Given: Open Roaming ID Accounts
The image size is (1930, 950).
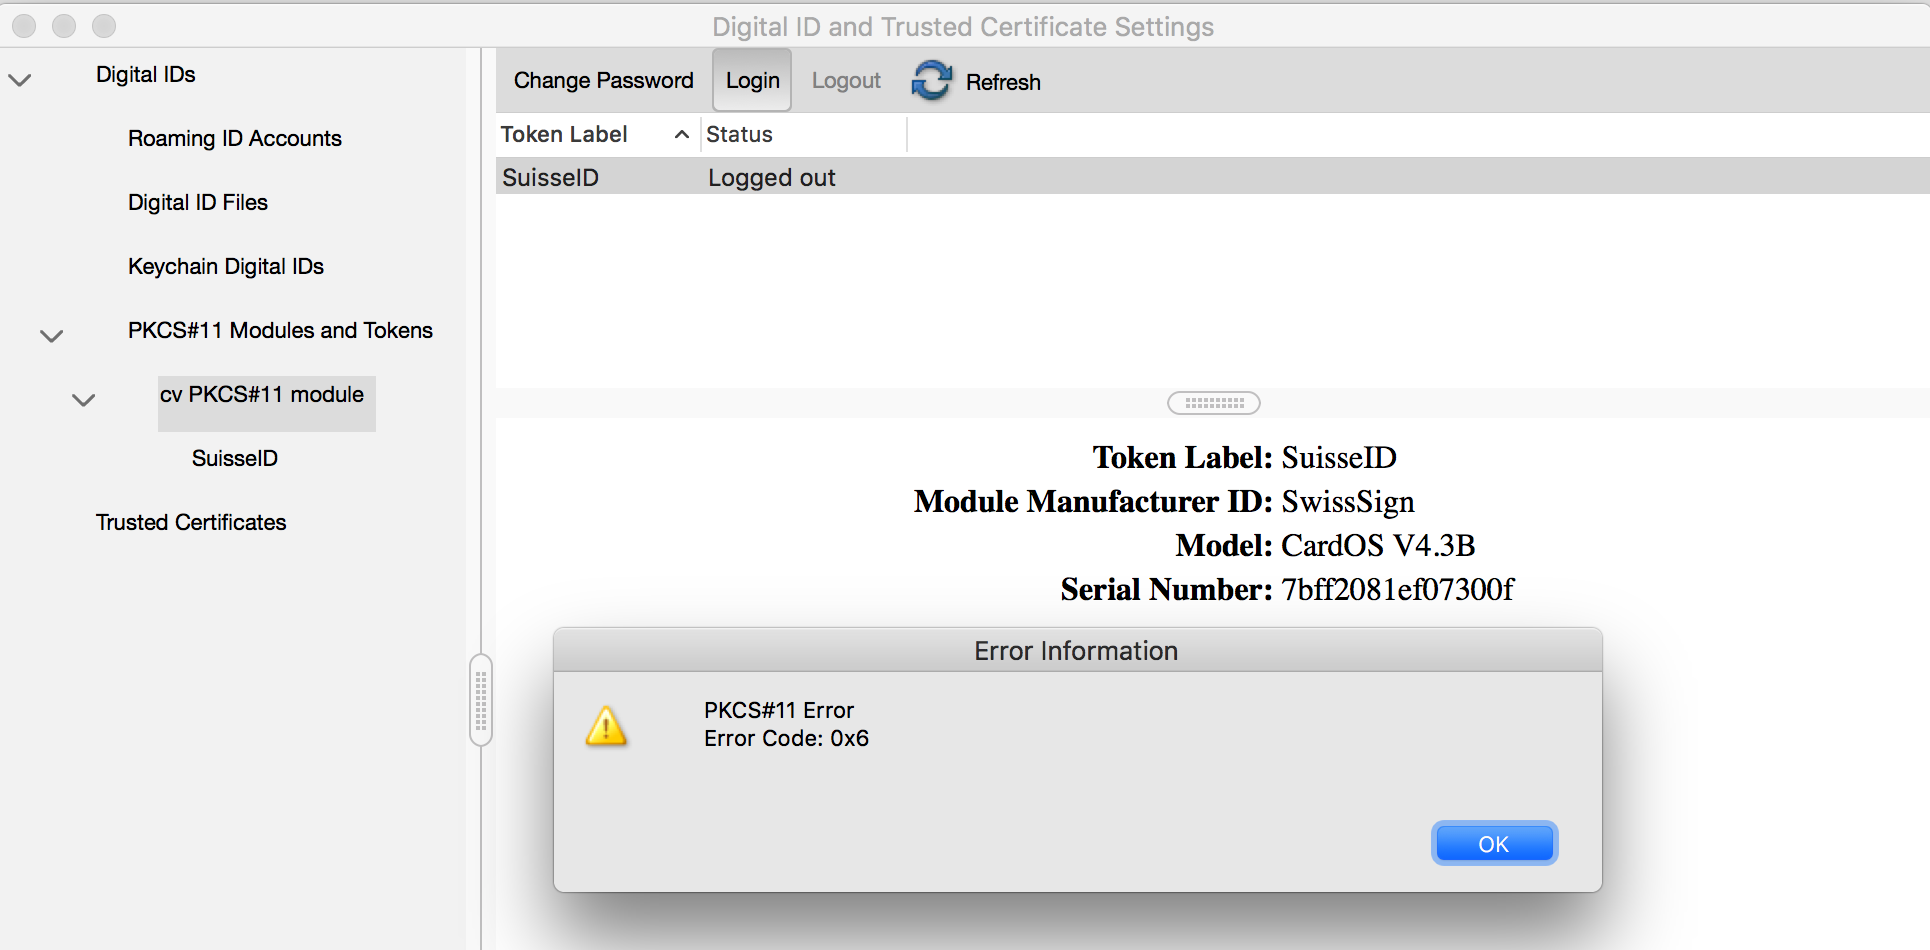Looking at the screenshot, I should click(235, 139).
